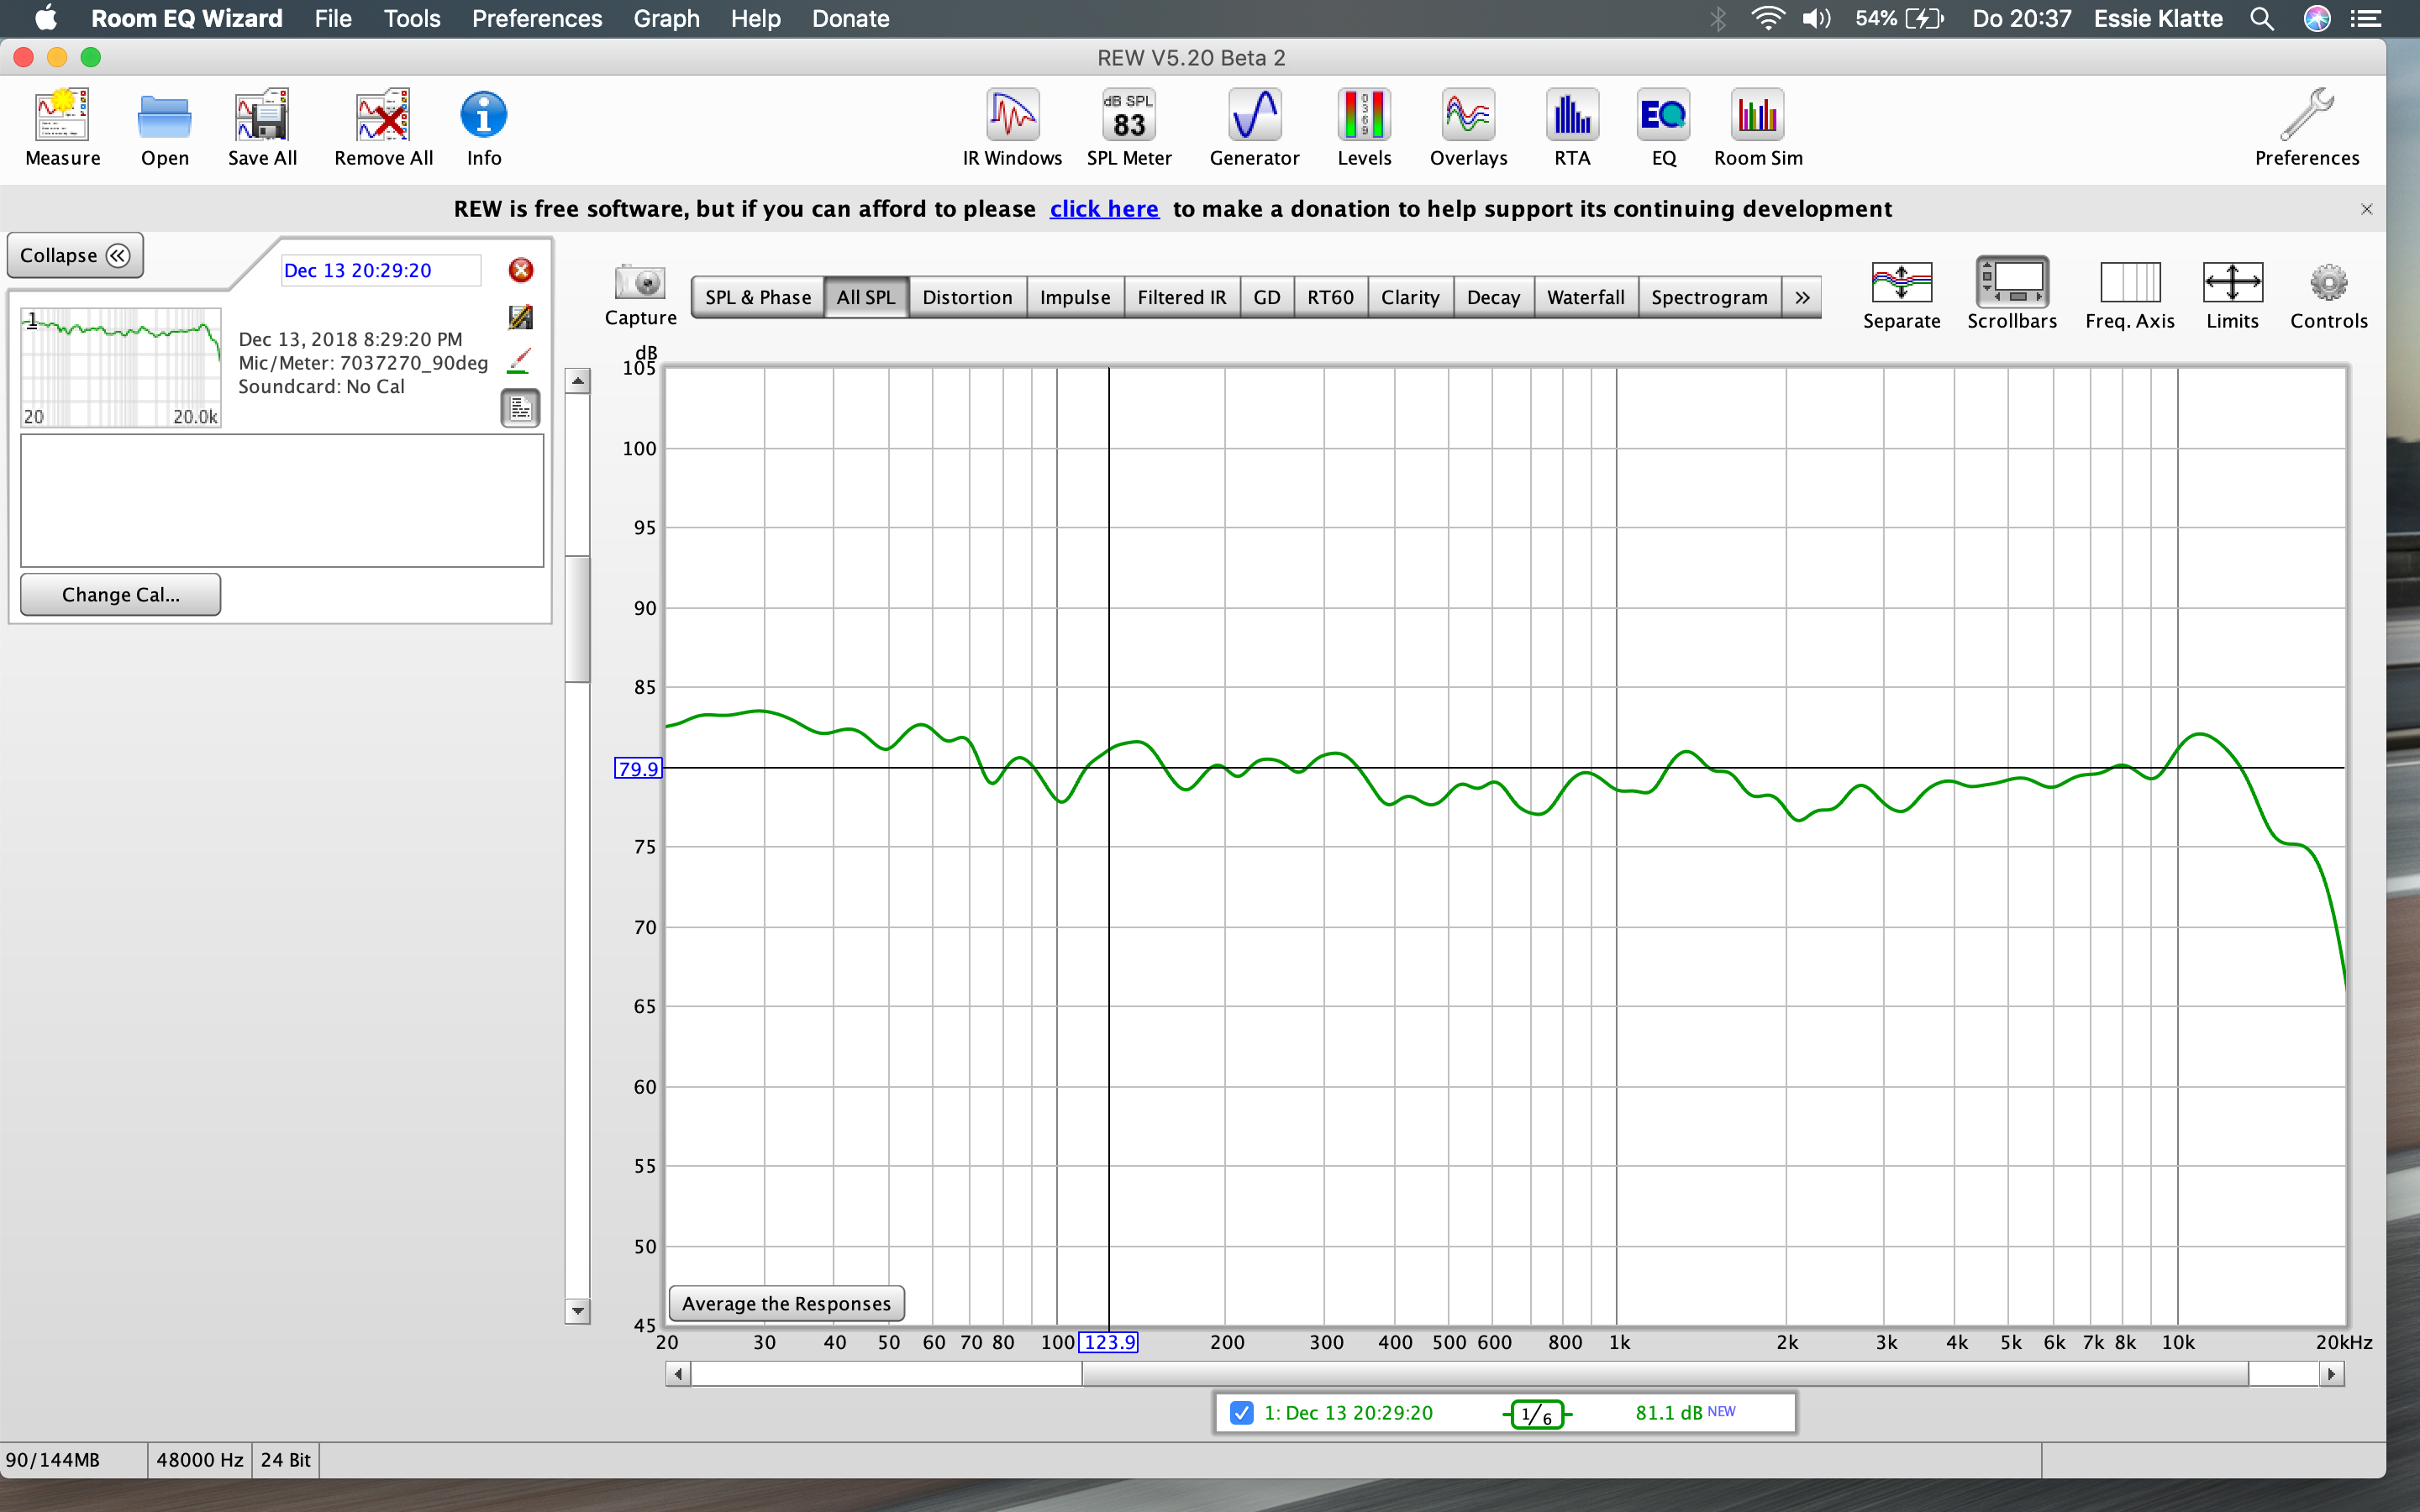Open the Overlays window

[1468, 128]
